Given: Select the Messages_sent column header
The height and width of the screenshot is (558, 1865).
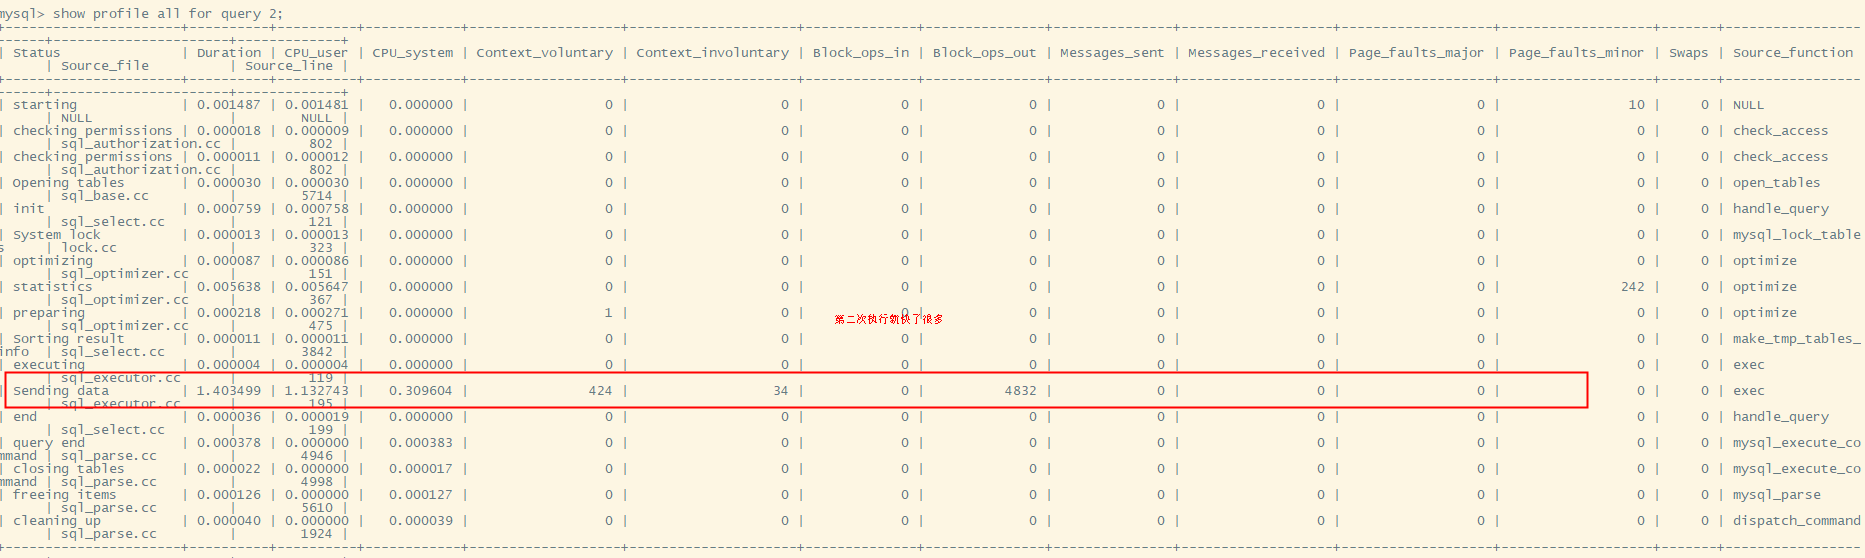Looking at the screenshot, I should point(1112,53).
